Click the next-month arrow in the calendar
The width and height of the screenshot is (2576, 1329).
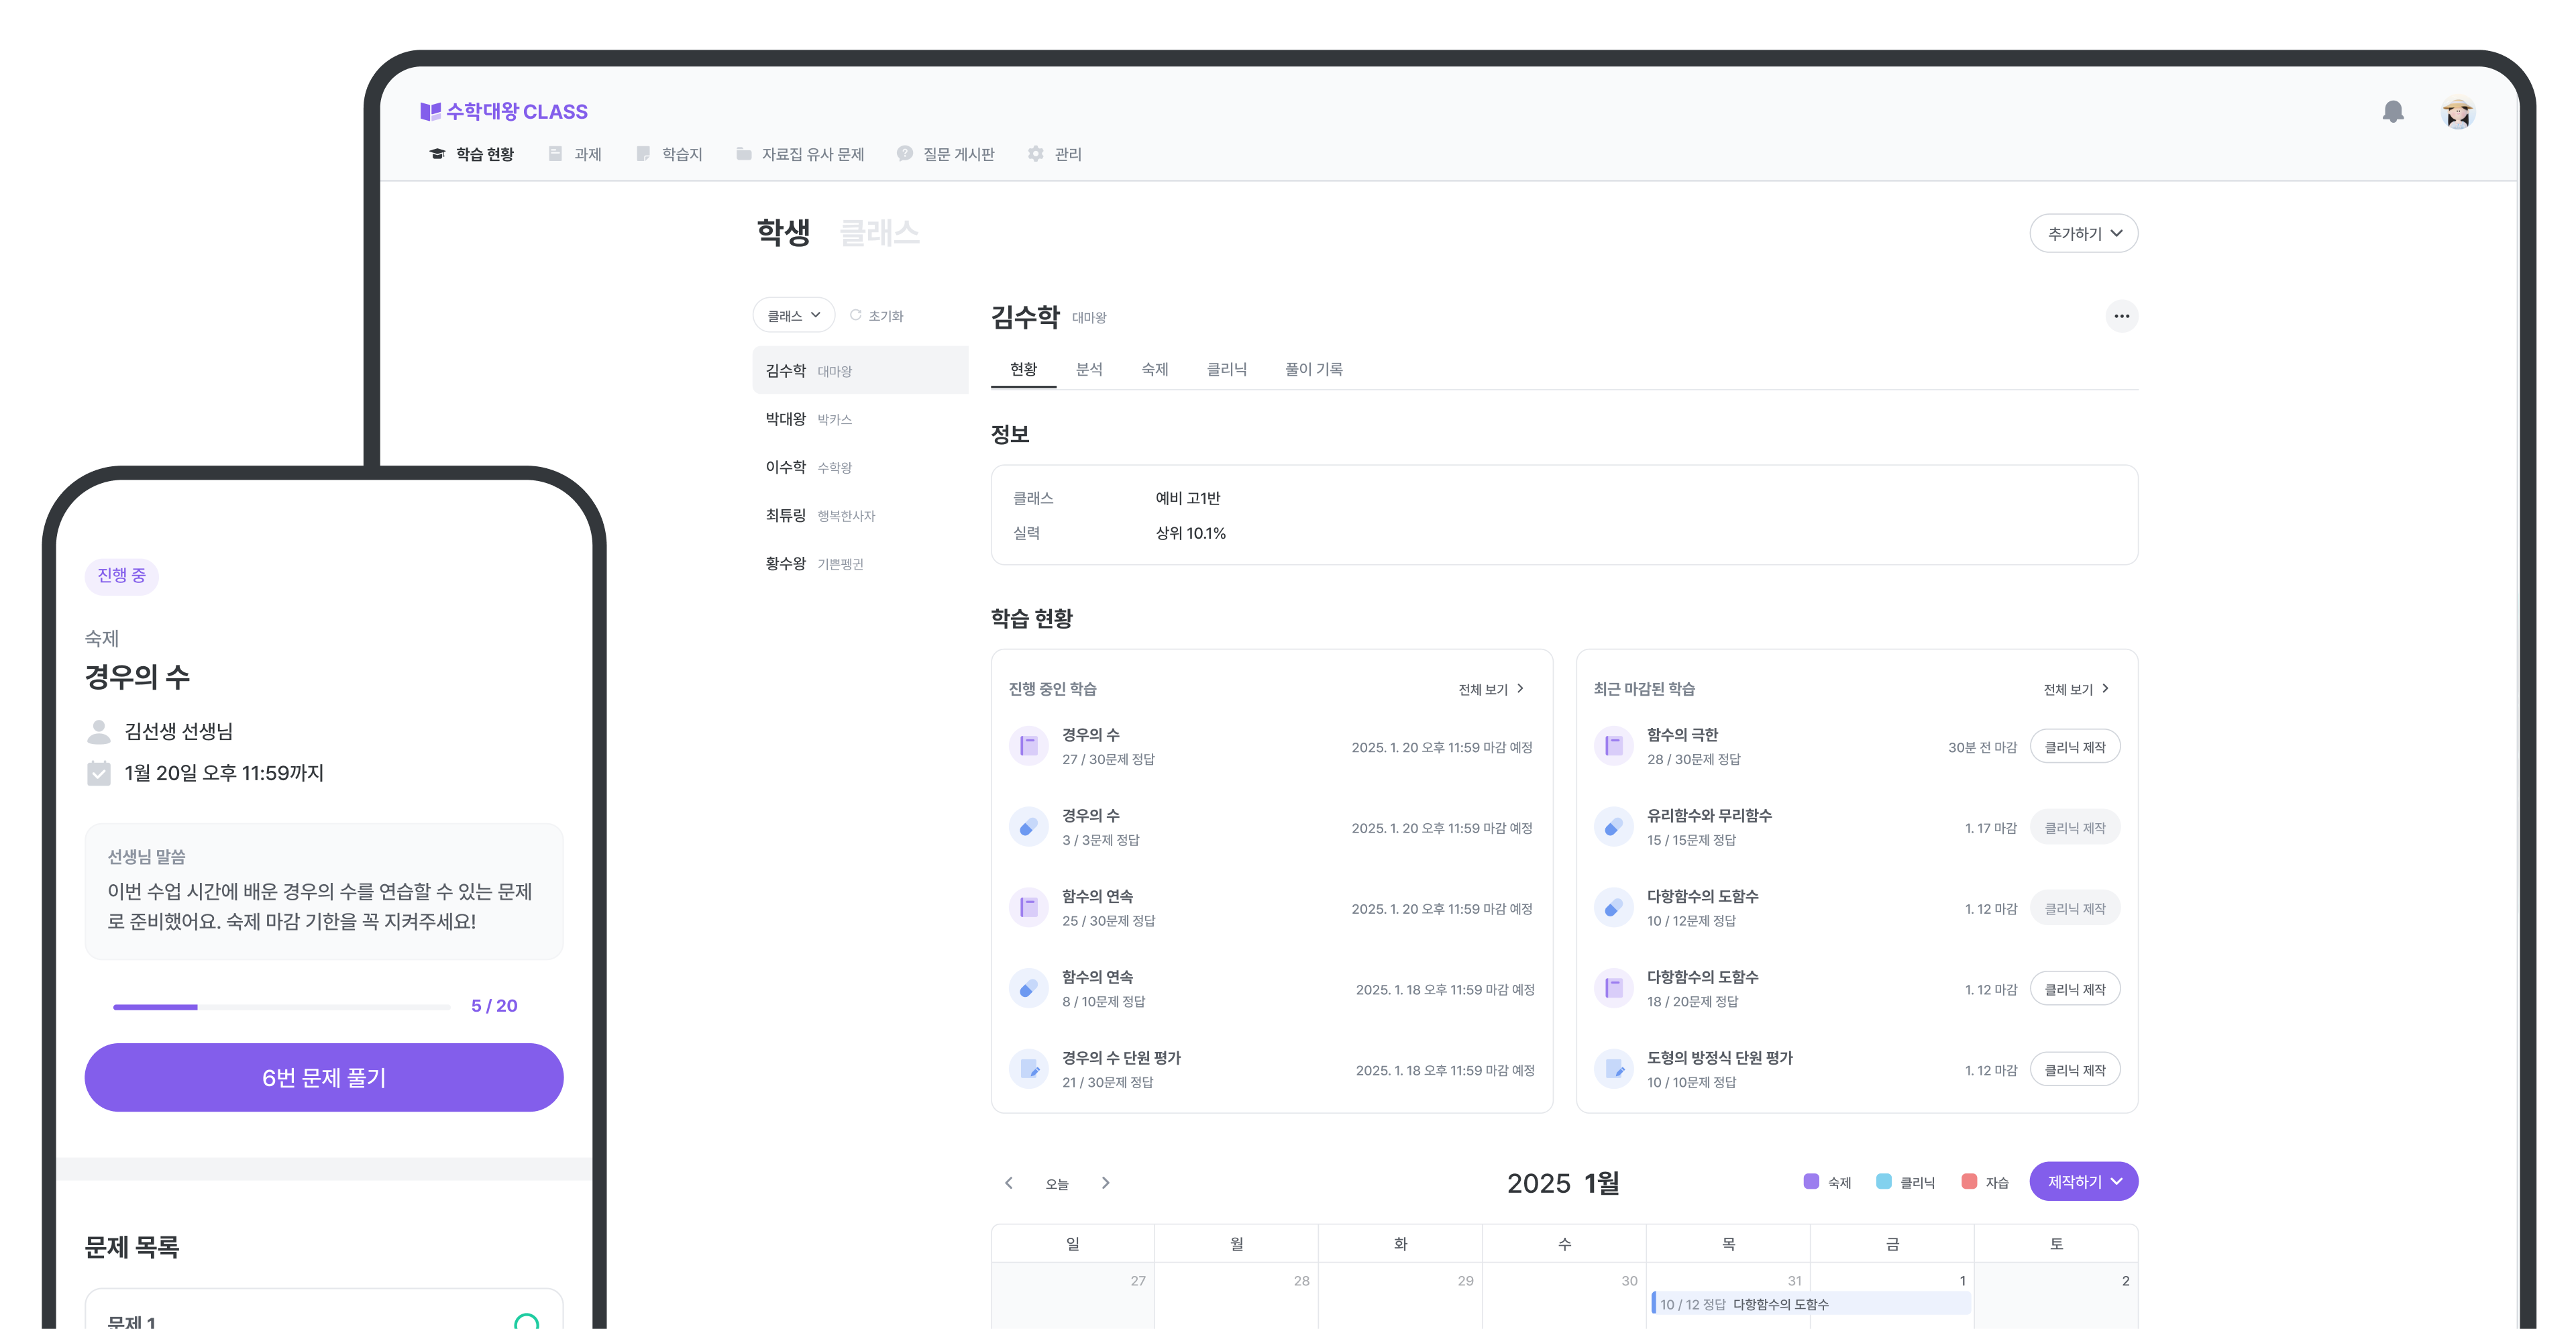coord(1107,1183)
